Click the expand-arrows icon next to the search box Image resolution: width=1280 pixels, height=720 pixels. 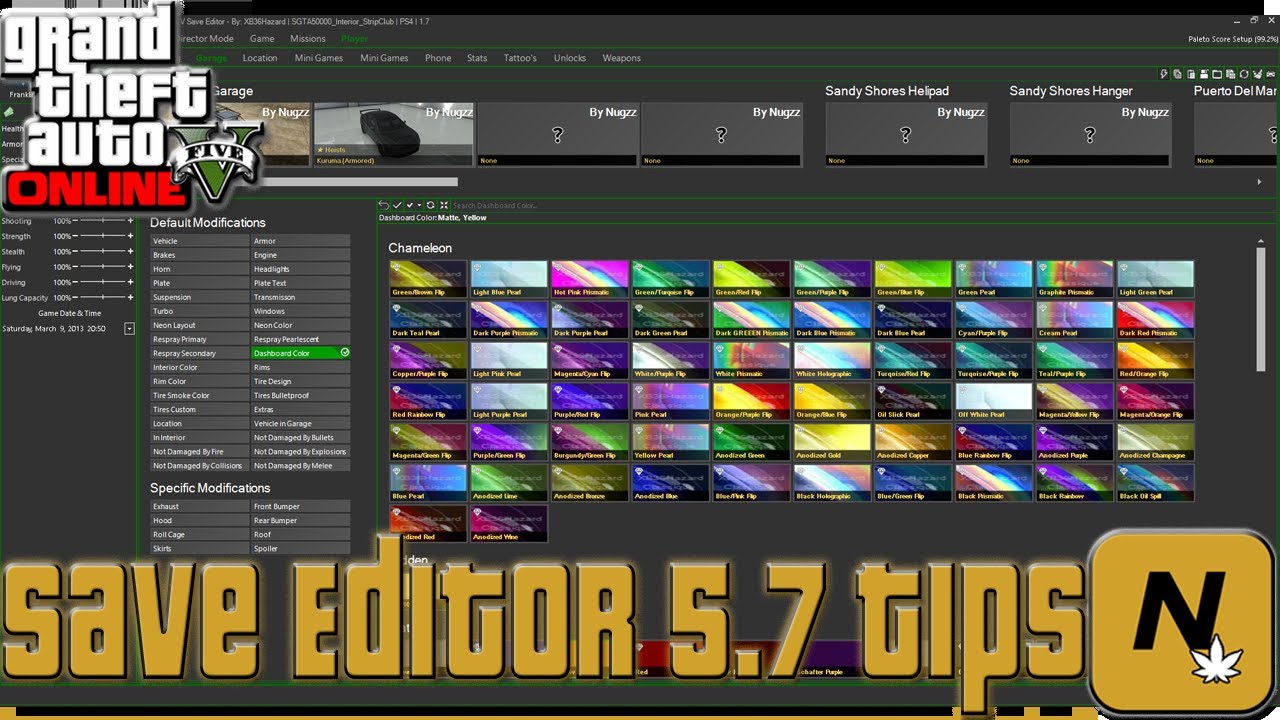point(444,205)
